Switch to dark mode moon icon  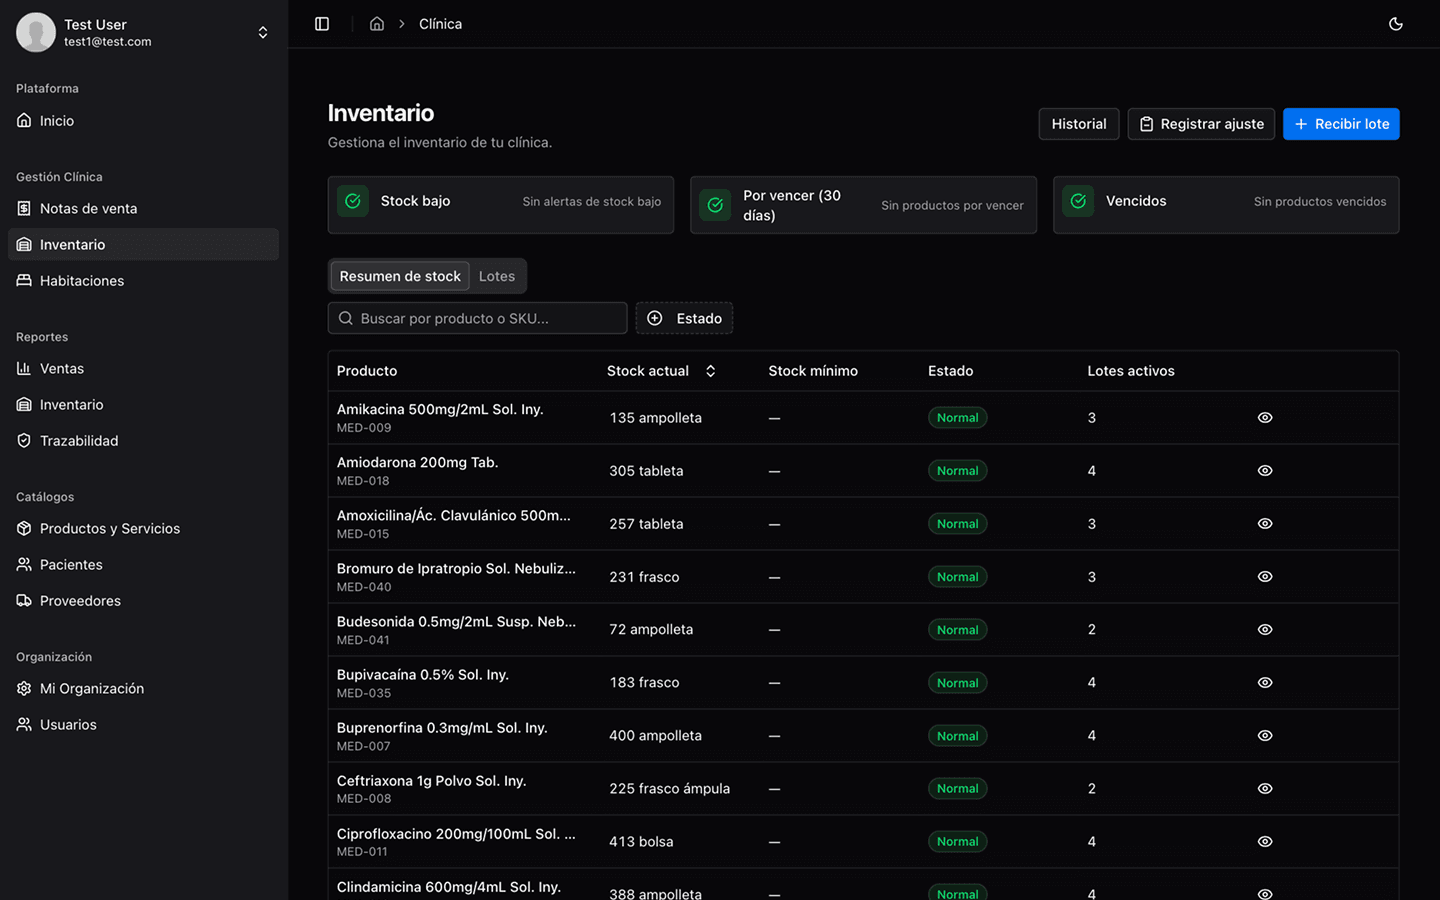pos(1396,24)
